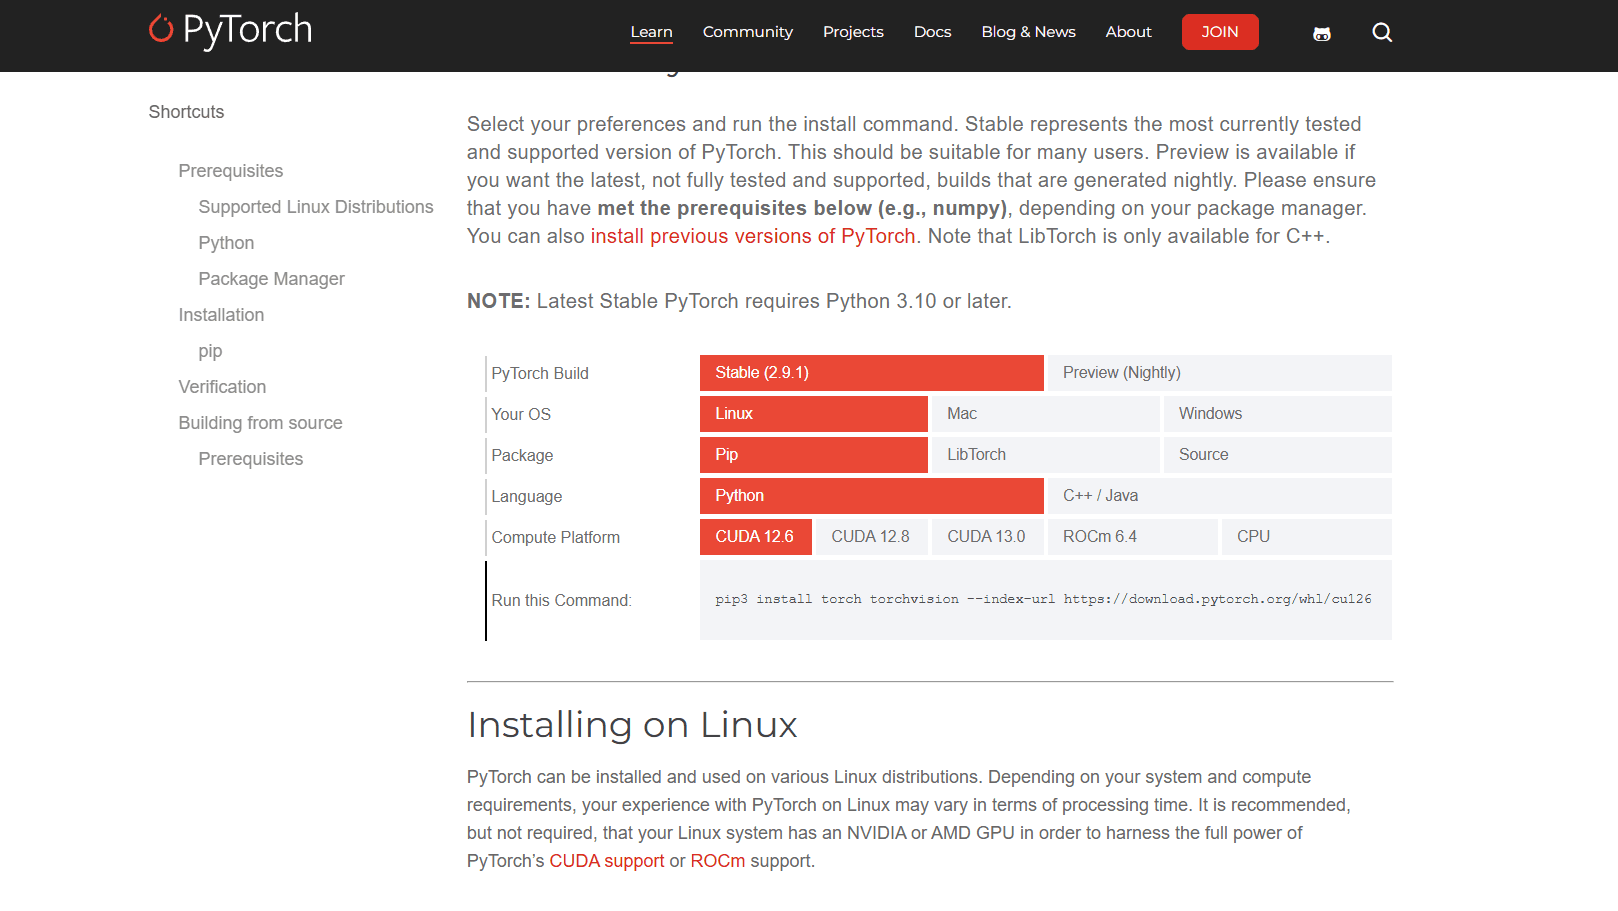Open the Community menu
Viewport: 1618px width, 911px height.
coord(748,32)
